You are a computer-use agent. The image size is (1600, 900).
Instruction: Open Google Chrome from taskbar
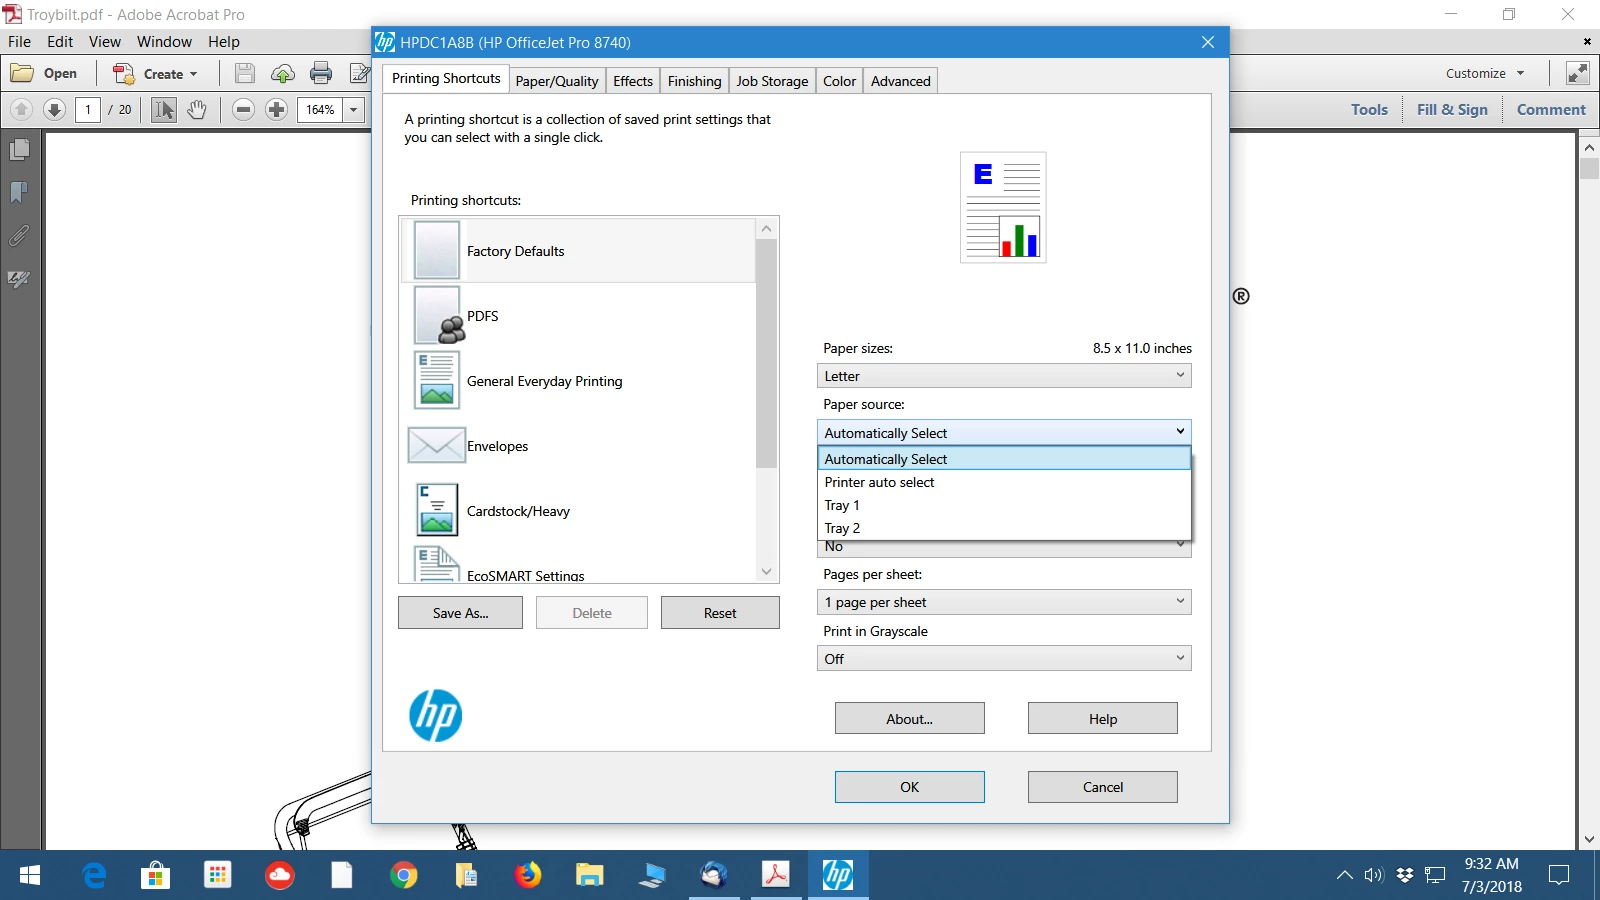403,876
